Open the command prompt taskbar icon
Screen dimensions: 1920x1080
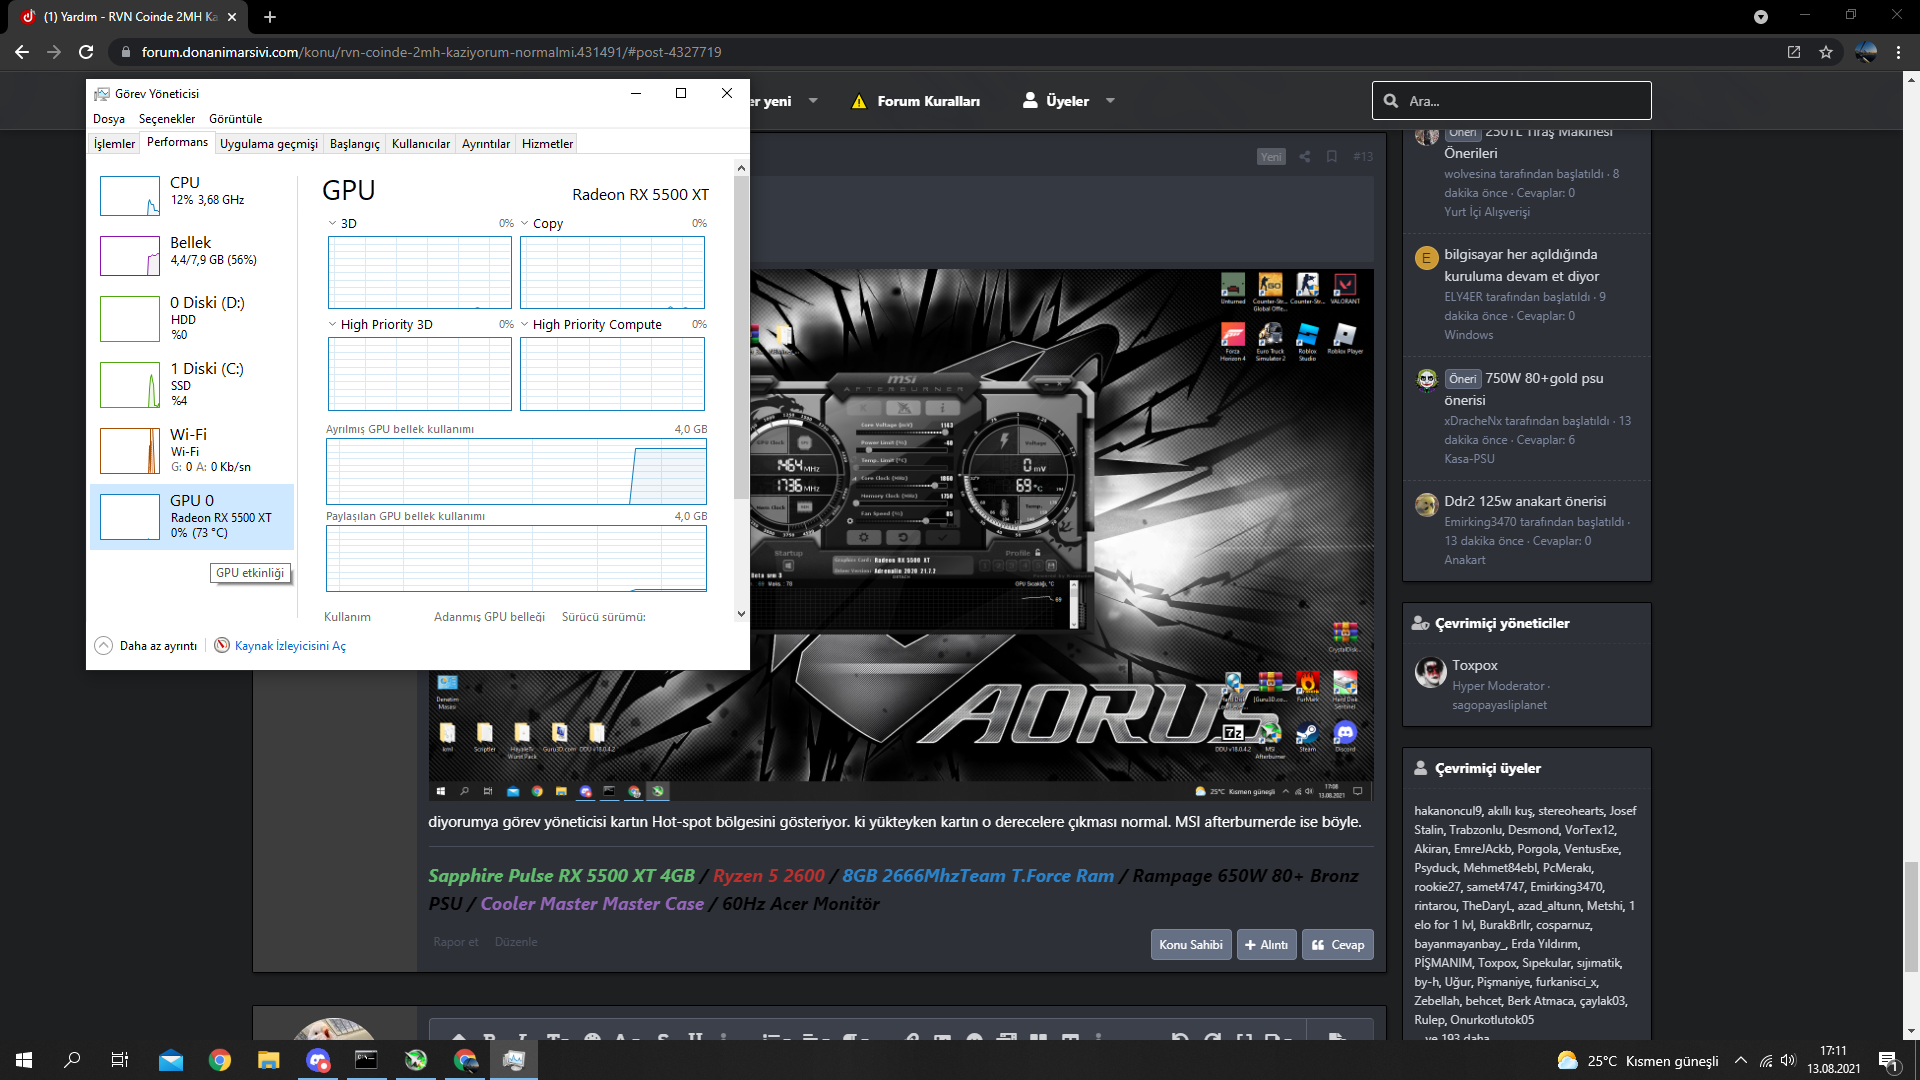tap(367, 1060)
